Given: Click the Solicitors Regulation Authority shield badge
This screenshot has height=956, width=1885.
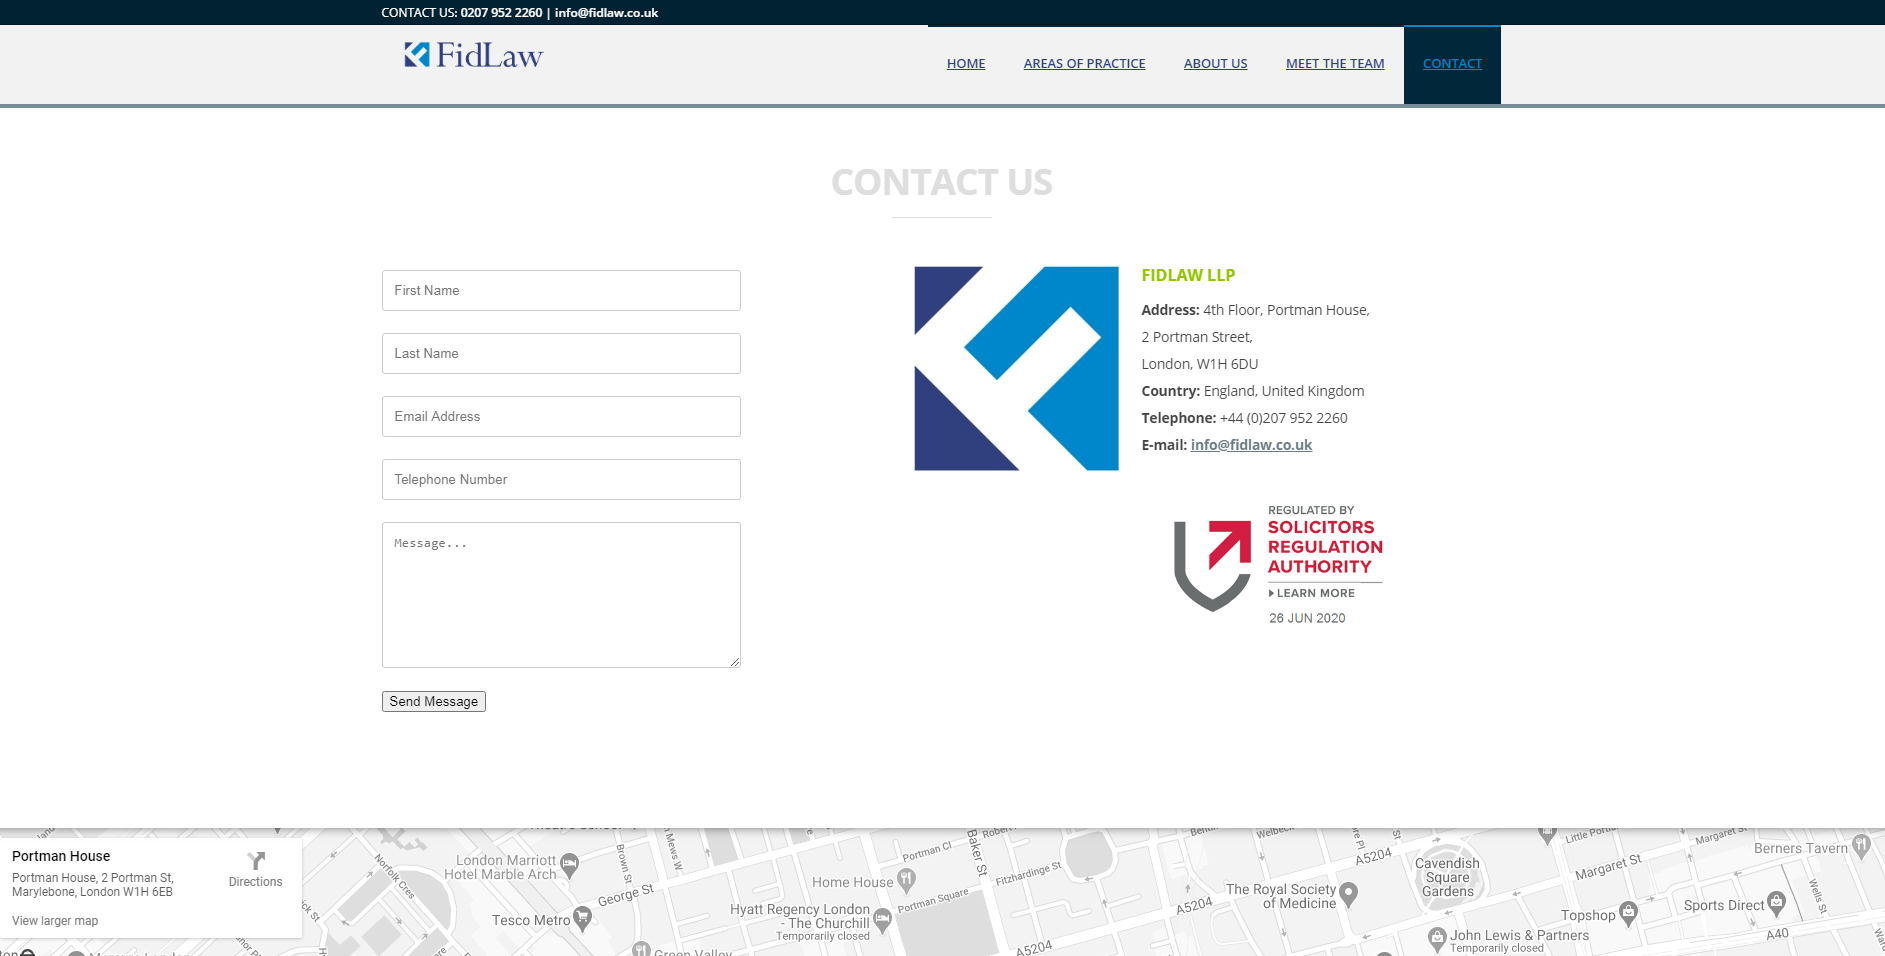Looking at the screenshot, I should click(x=1212, y=565).
